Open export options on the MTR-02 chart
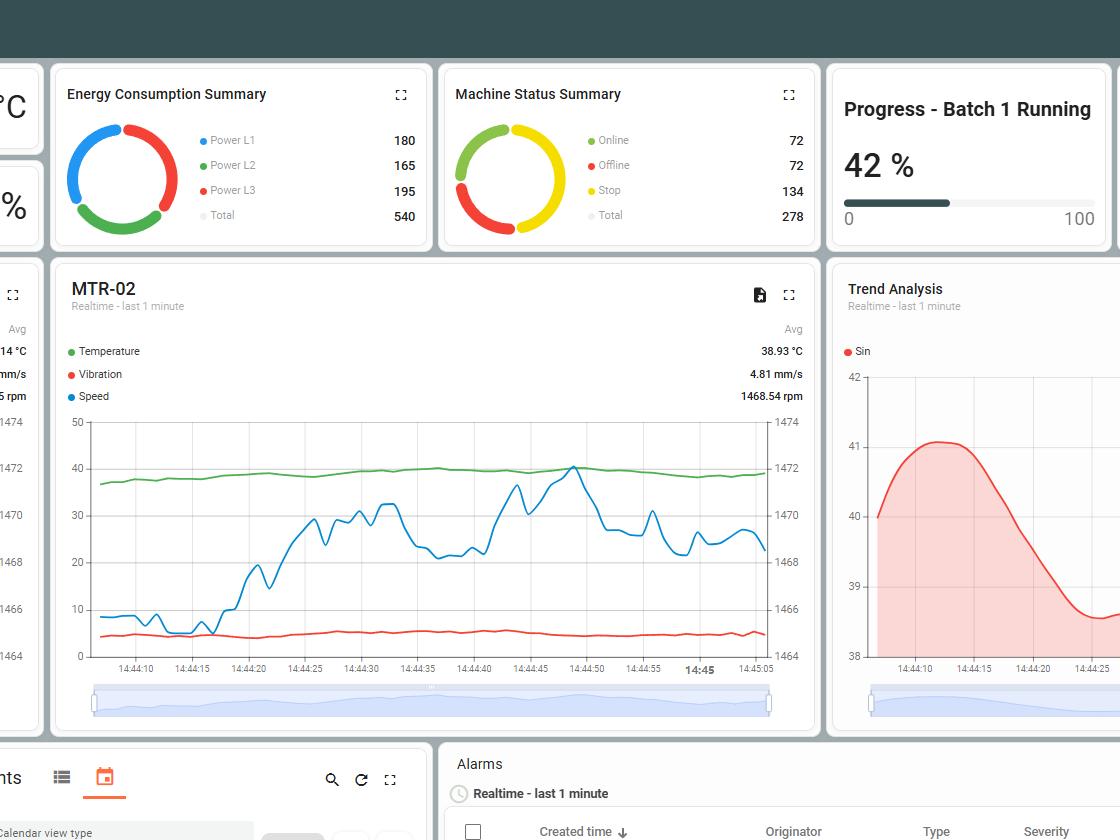 point(759,295)
